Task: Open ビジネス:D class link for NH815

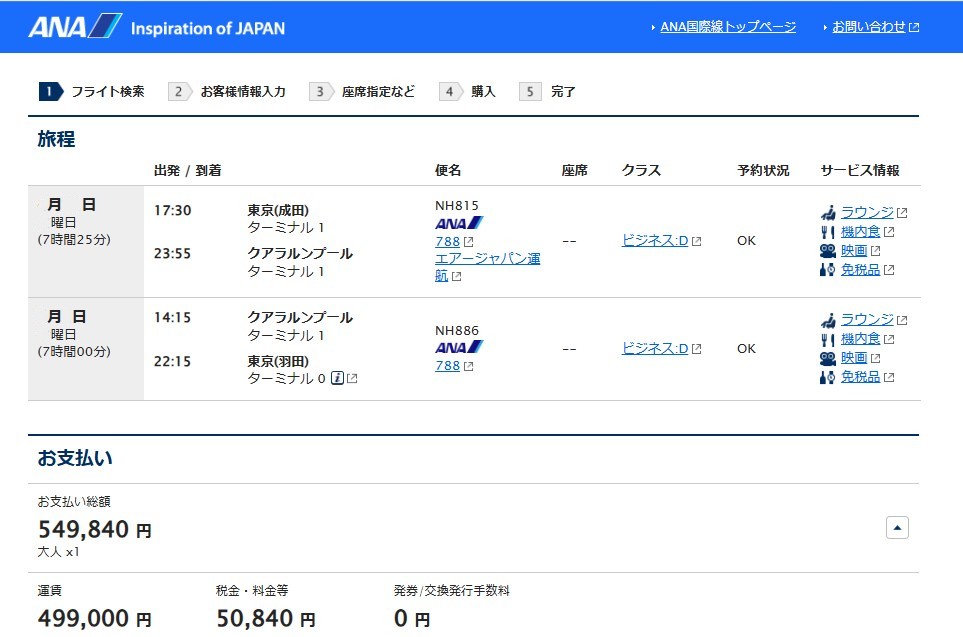Action: pos(655,240)
